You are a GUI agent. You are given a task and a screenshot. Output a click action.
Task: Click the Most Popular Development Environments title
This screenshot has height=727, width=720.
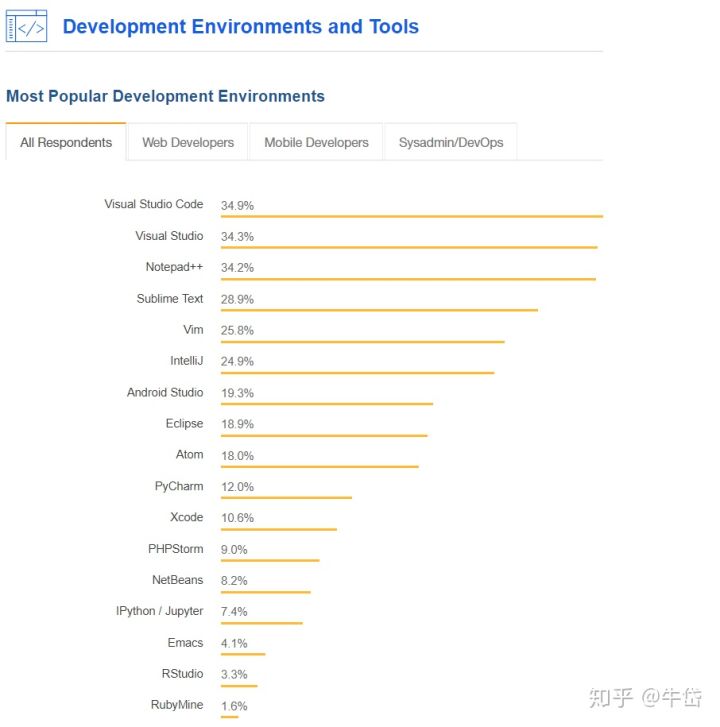(x=165, y=96)
